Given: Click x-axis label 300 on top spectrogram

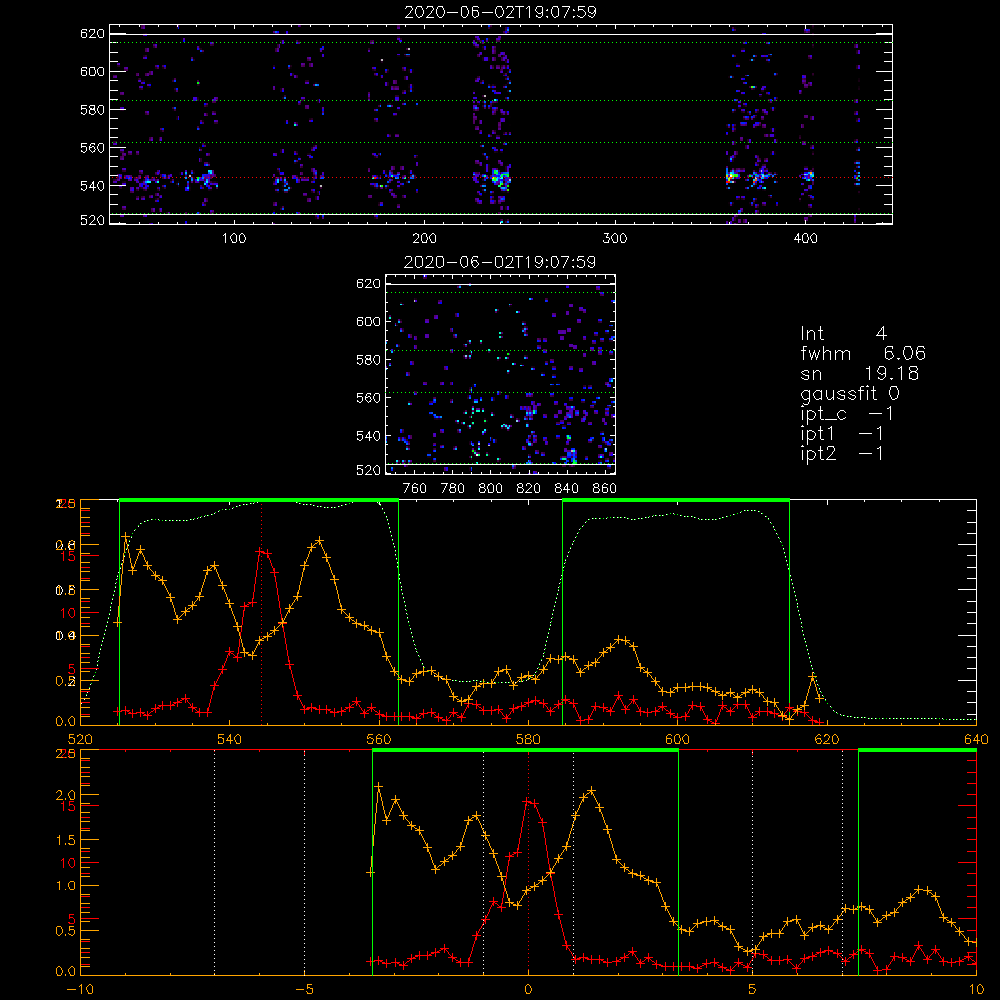Looking at the screenshot, I should [x=615, y=239].
